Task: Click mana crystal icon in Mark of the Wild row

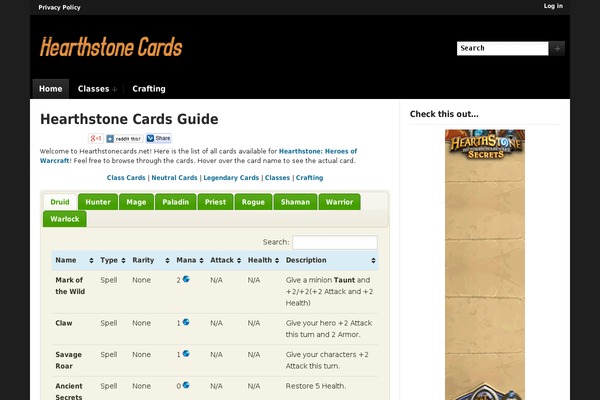Action: (186, 279)
